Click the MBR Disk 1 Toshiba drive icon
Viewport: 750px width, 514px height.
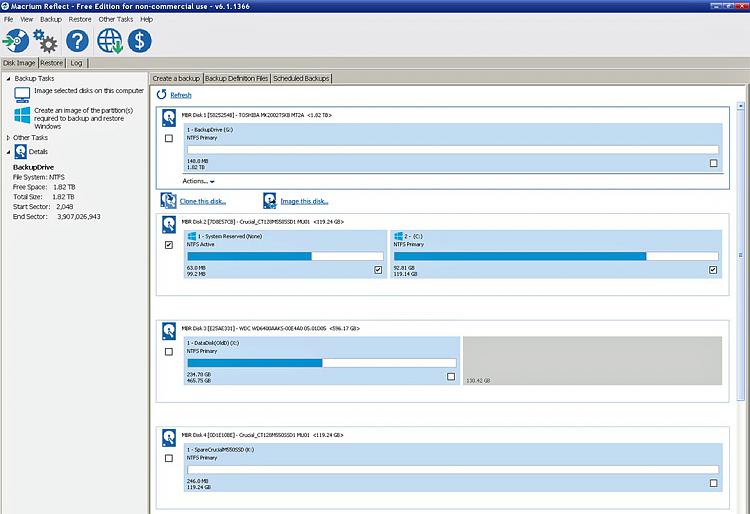click(x=169, y=118)
